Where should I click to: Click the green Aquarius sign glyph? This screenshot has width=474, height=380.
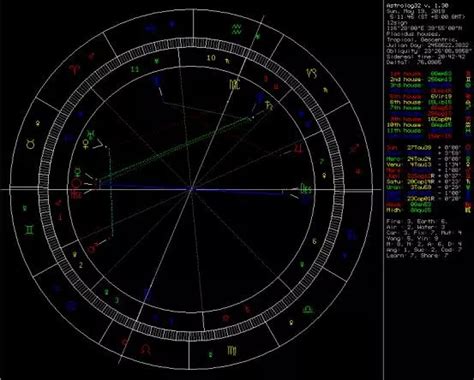point(237,29)
